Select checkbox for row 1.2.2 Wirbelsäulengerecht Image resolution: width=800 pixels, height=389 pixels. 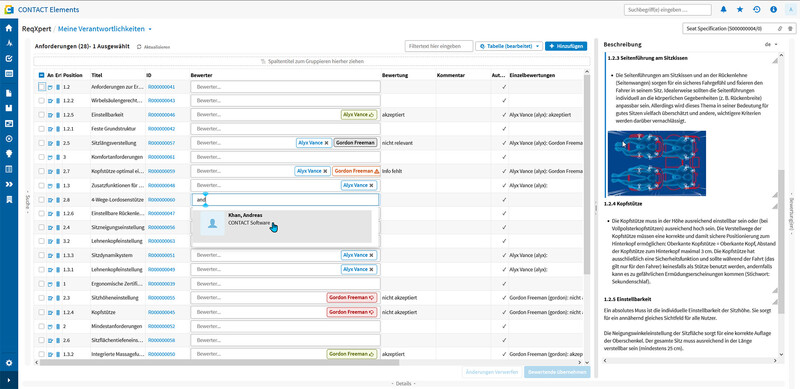[41, 101]
